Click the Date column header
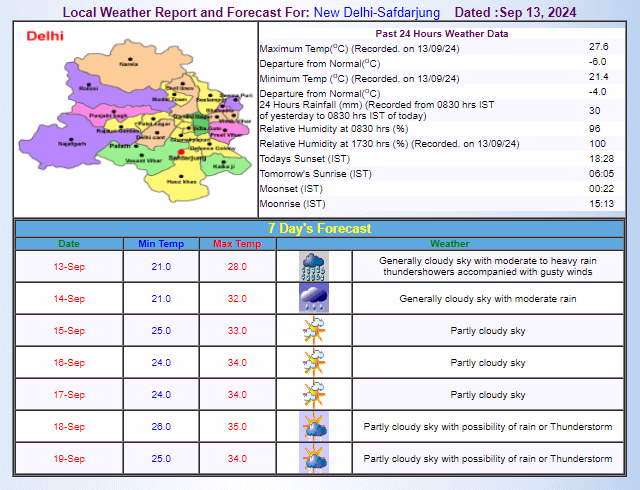Screen dimensions: 640x490 tap(69, 244)
